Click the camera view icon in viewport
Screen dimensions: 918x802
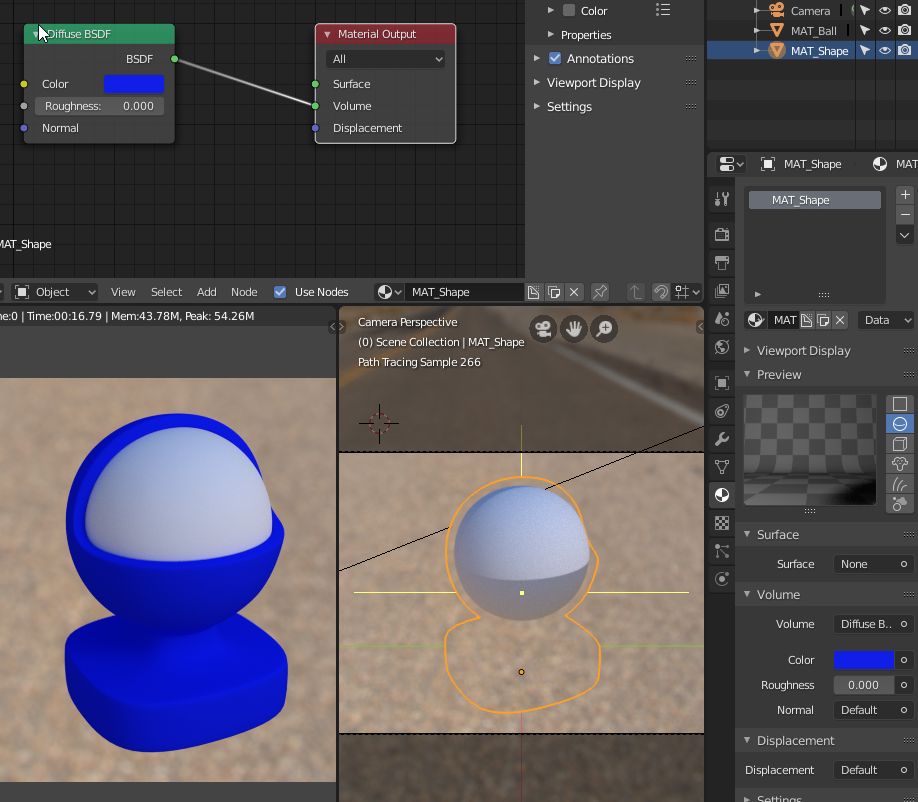pyautogui.click(x=543, y=329)
